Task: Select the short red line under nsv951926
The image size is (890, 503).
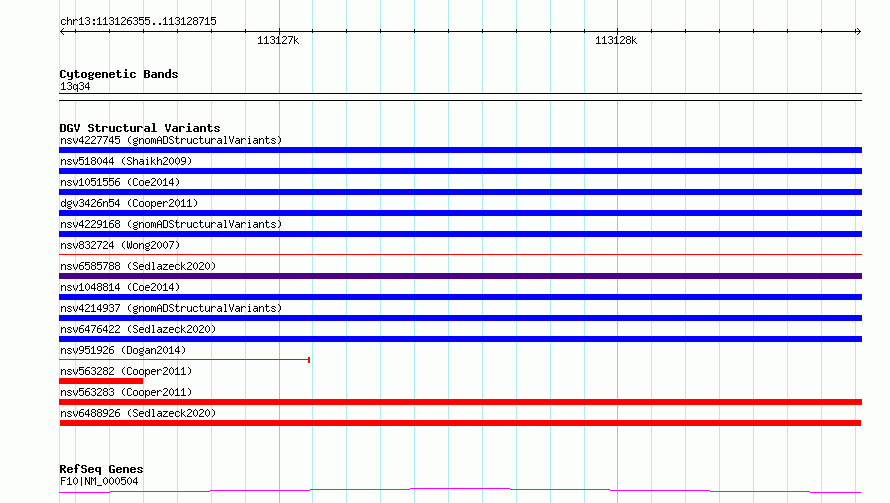Action: coord(184,360)
